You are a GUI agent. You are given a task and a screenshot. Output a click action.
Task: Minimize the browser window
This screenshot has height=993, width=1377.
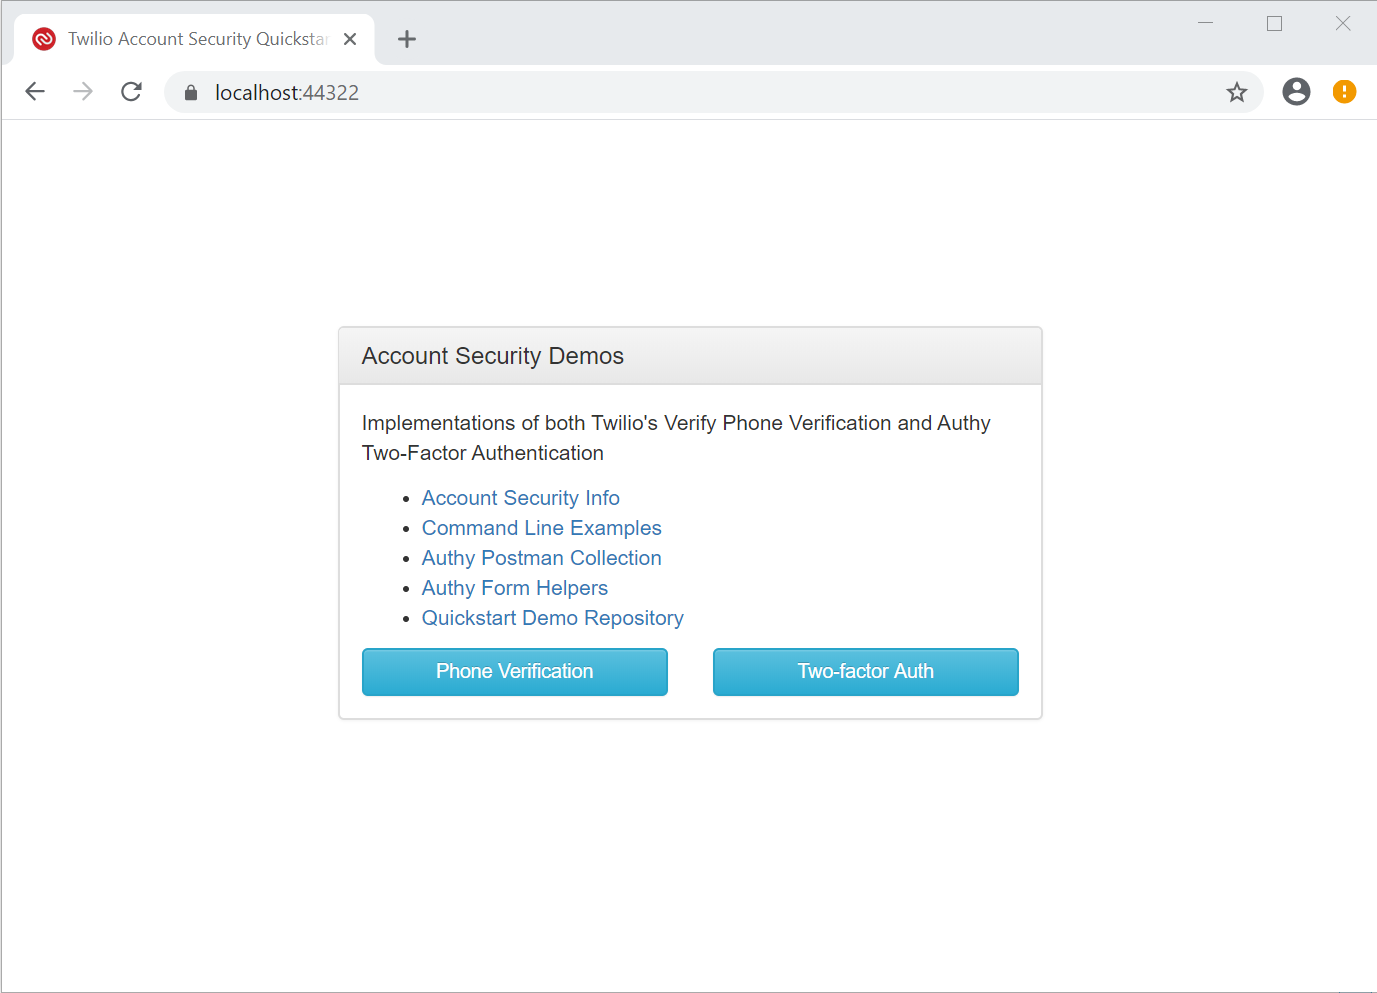coord(1205,23)
